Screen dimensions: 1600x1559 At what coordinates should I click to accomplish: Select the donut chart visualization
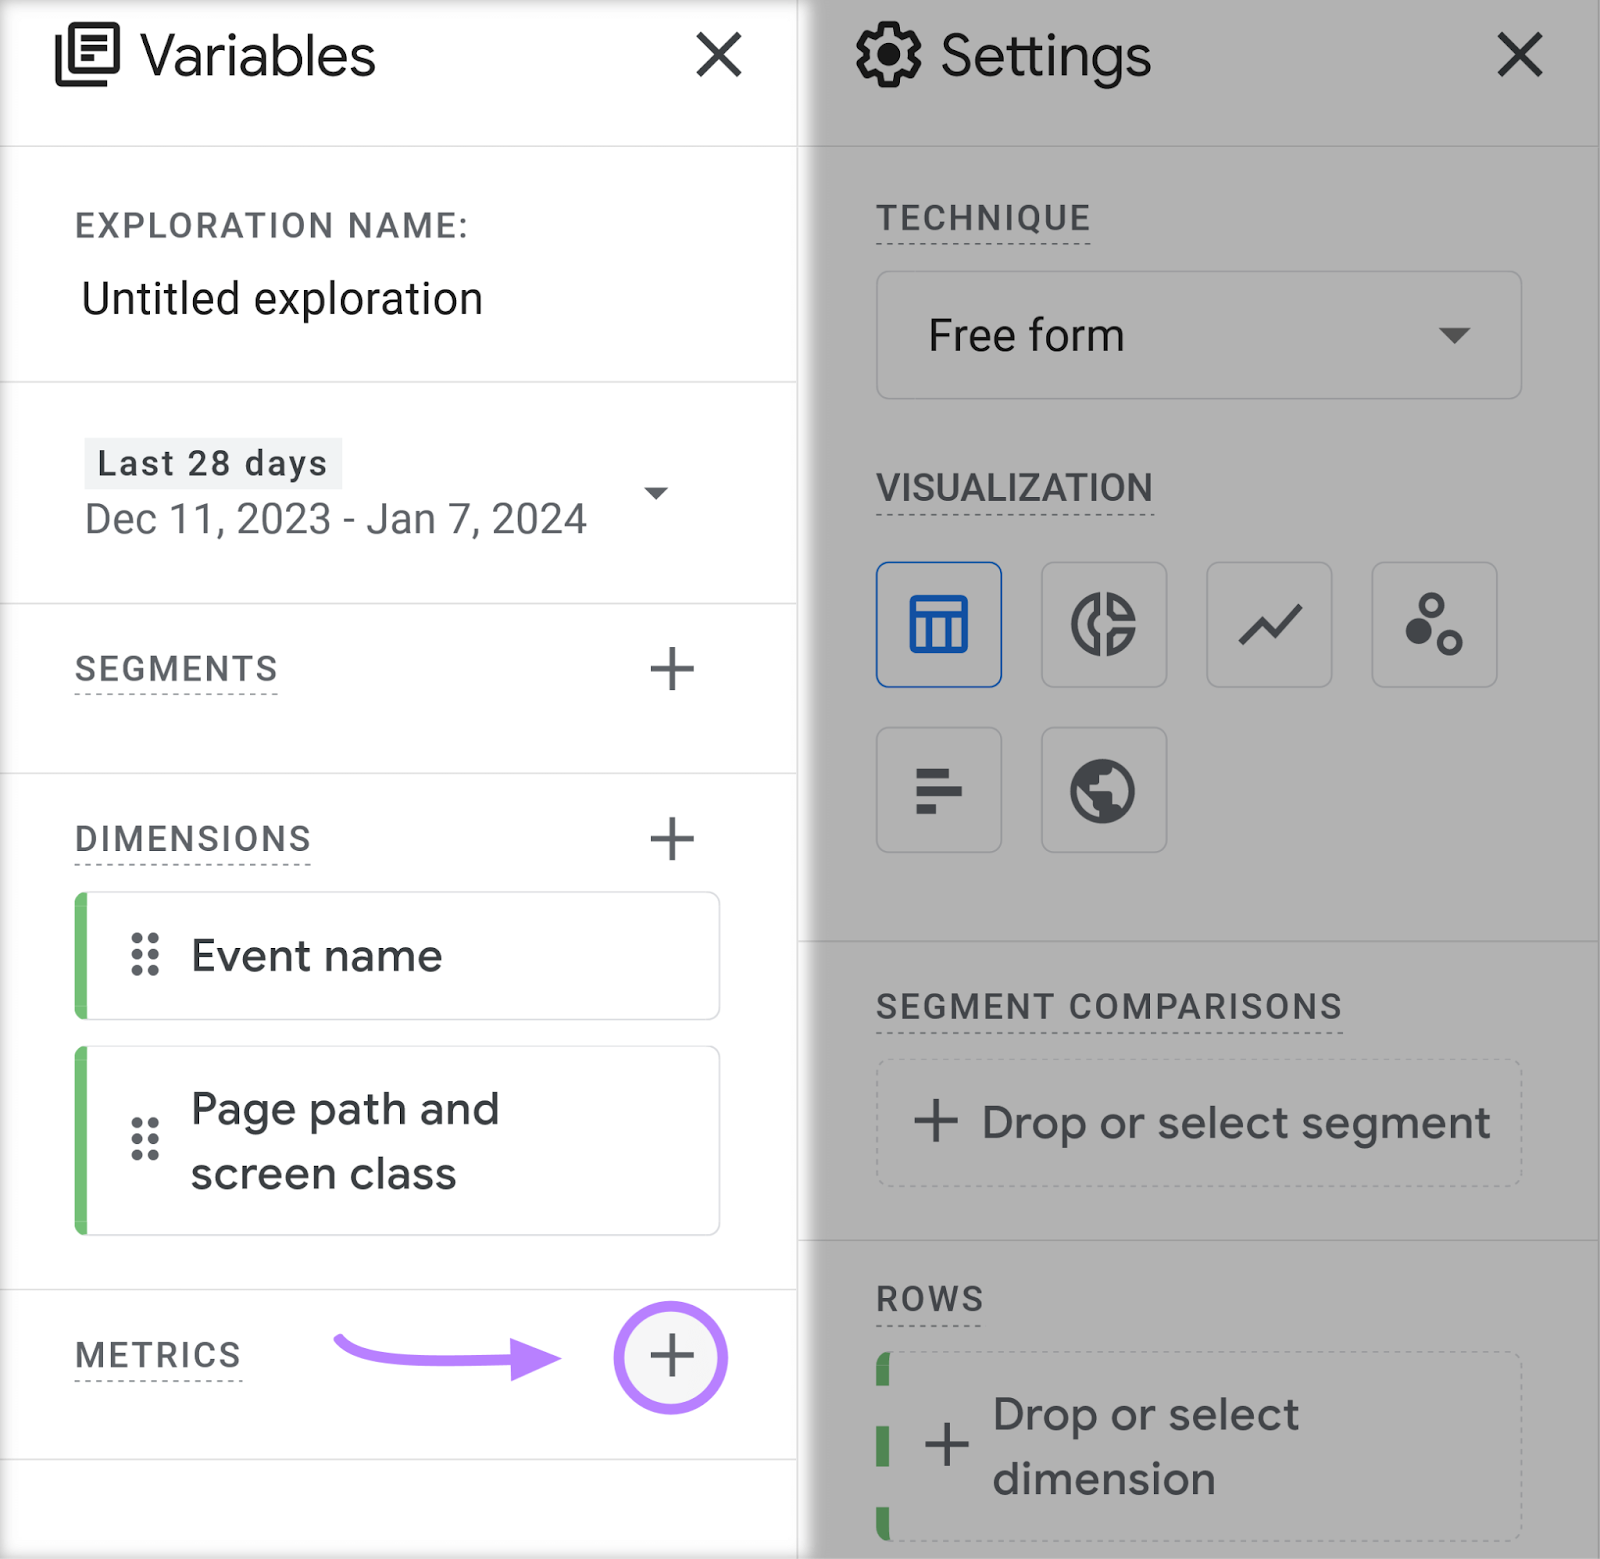[1103, 624]
